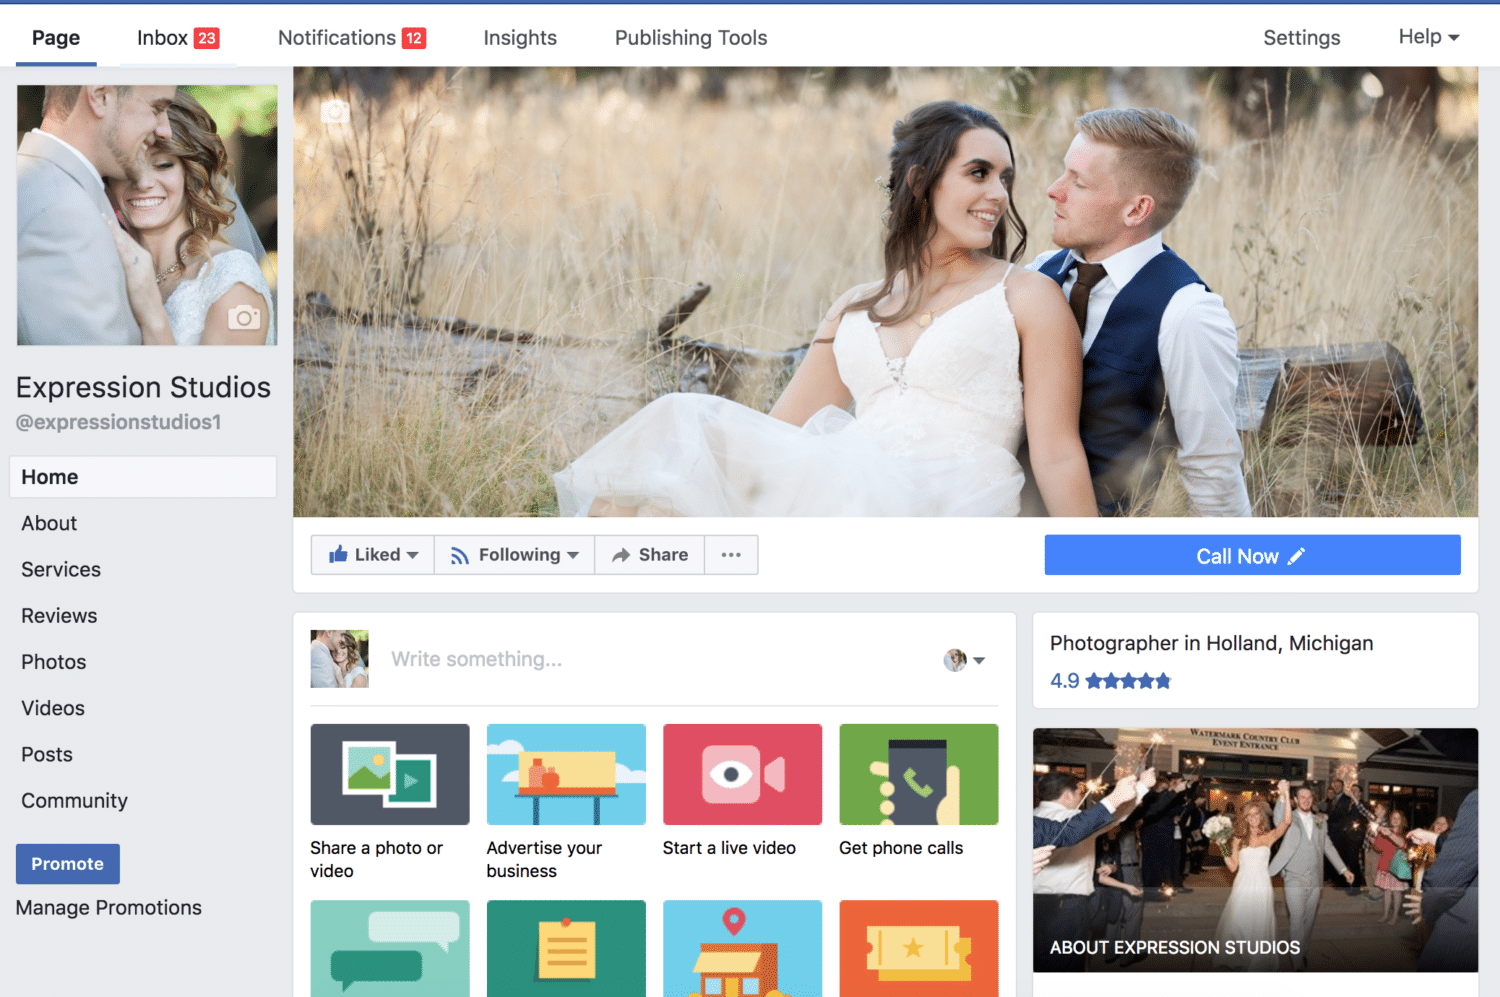Click the 4.9 star rating
The image size is (1500, 997).
tap(1110, 681)
